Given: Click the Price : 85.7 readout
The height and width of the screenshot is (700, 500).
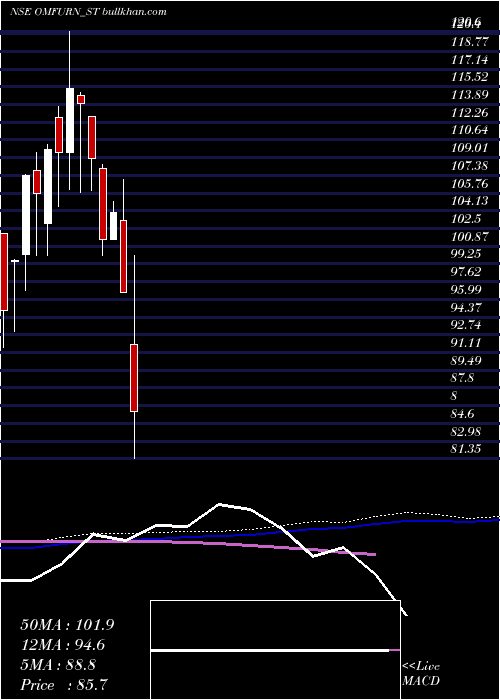Looking at the screenshot, I should [x=64, y=685].
